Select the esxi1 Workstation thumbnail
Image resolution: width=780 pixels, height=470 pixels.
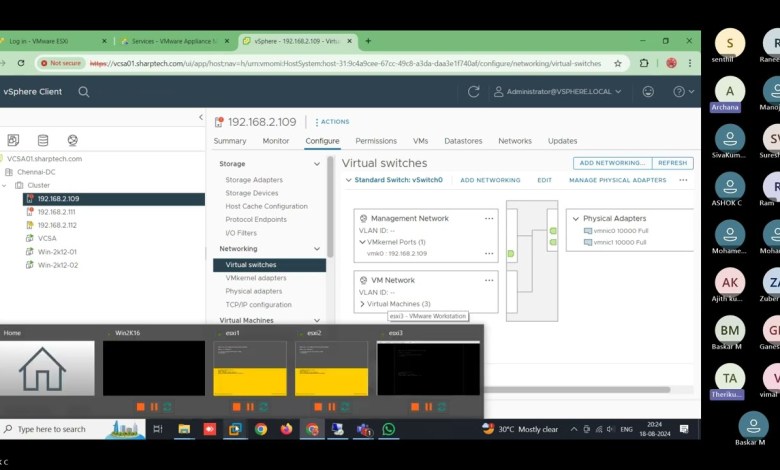pyautogui.click(x=250, y=368)
